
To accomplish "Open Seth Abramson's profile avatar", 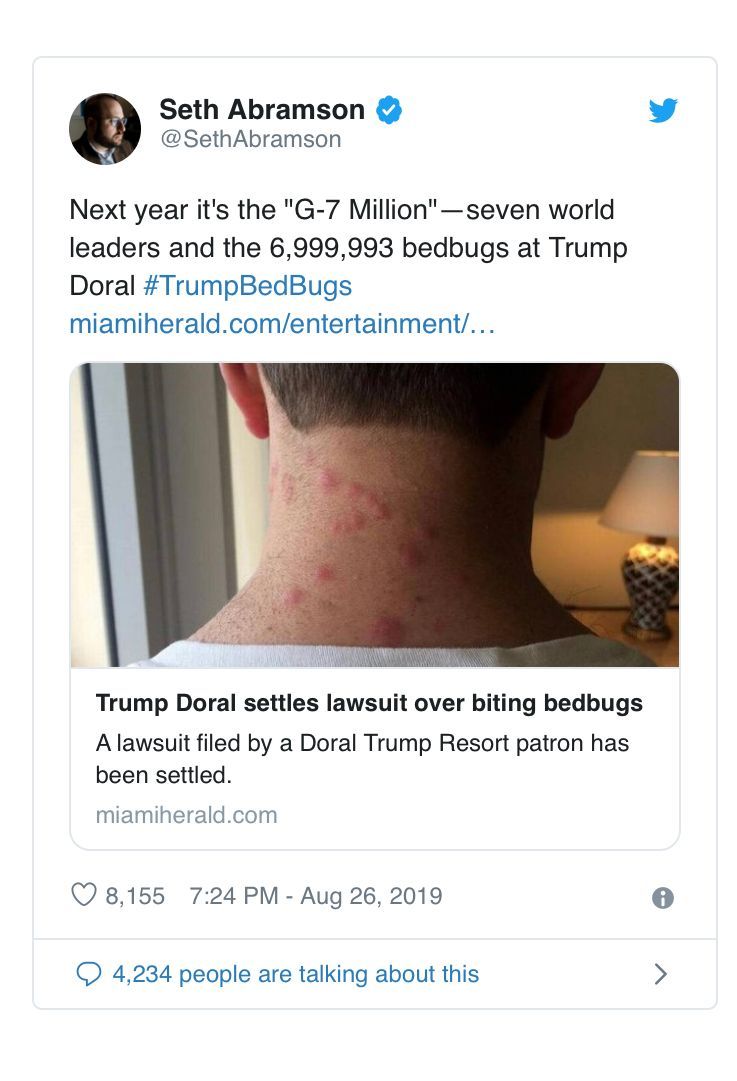I will tap(105, 129).
